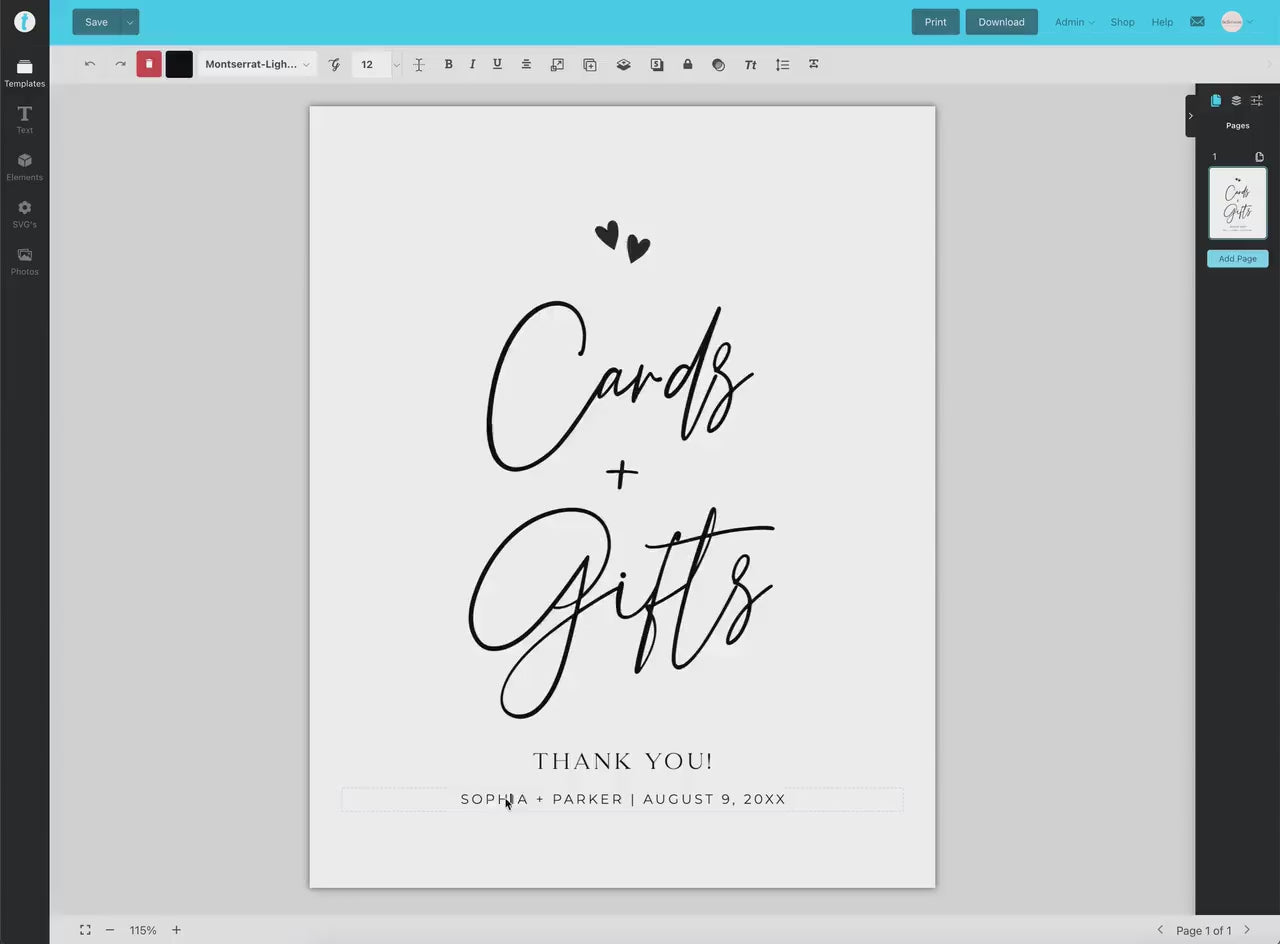Click the 115% zoom level value

143,930
